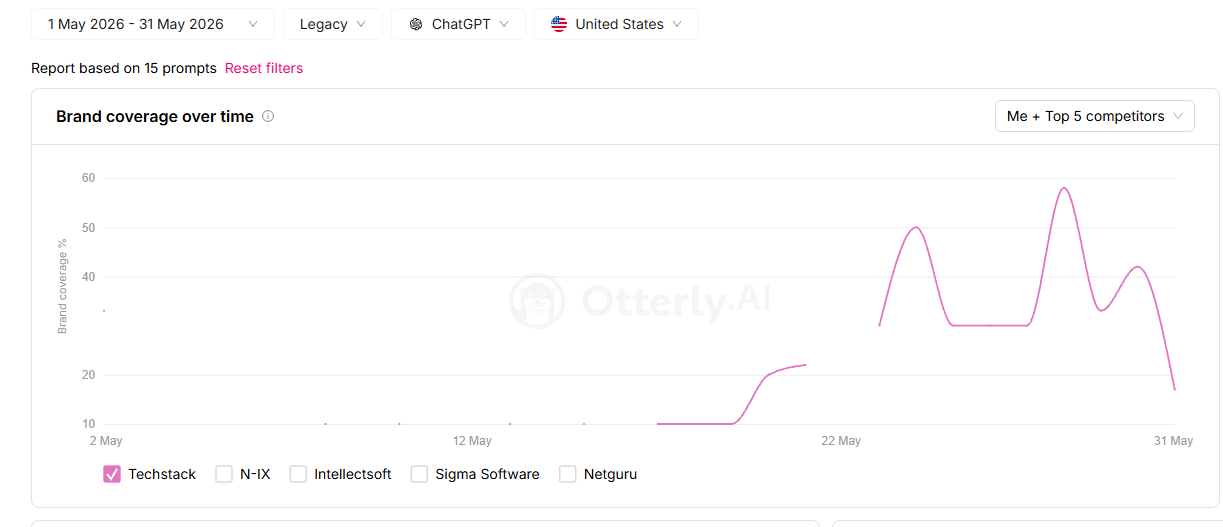Check the Intellectsoft checkbox

298,474
